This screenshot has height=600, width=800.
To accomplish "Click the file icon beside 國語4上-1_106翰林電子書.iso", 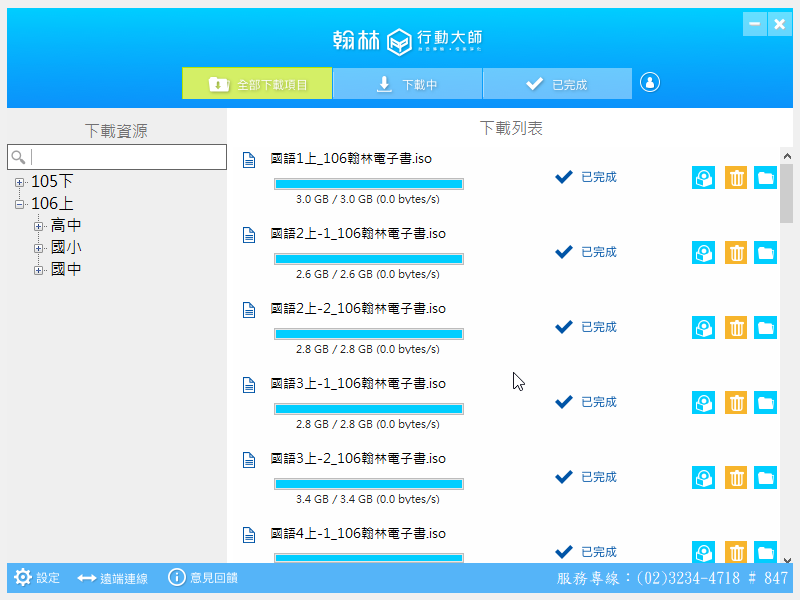I will pos(249,535).
